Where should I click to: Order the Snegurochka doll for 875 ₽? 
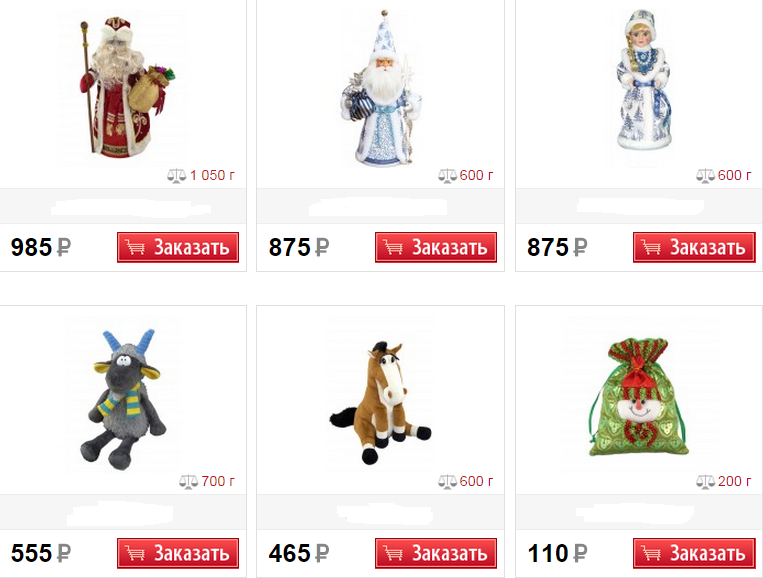pyautogui.click(x=694, y=247)
